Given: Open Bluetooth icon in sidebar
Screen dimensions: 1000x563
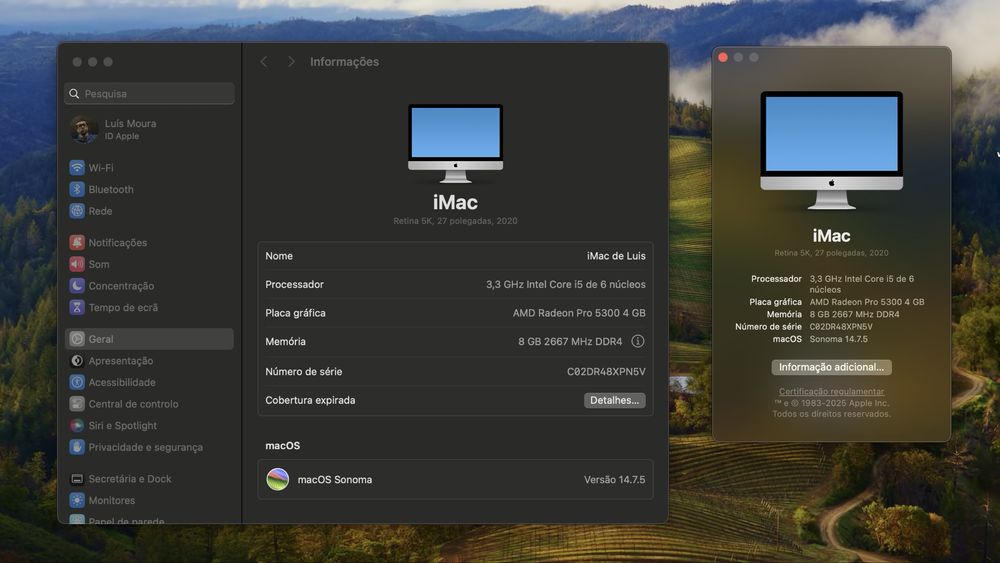Looking at the screenshot, I should click(77, 189).
